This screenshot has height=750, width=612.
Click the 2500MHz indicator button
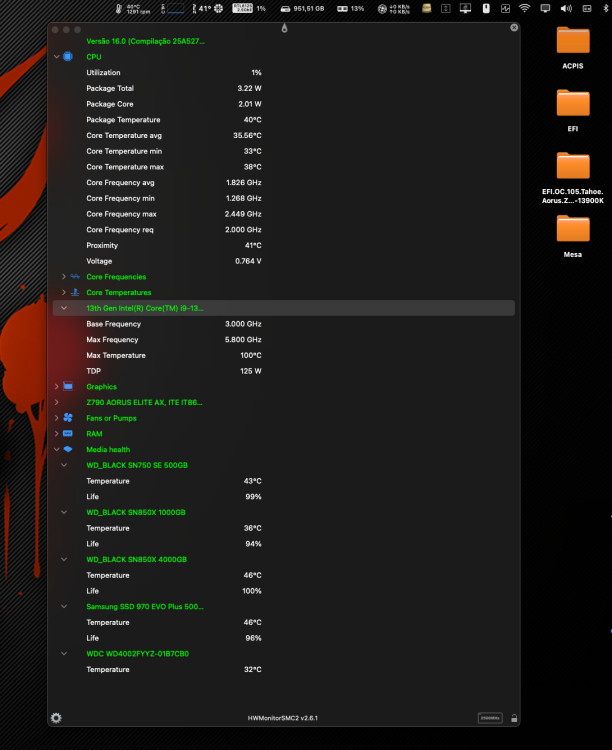point(490,718)
